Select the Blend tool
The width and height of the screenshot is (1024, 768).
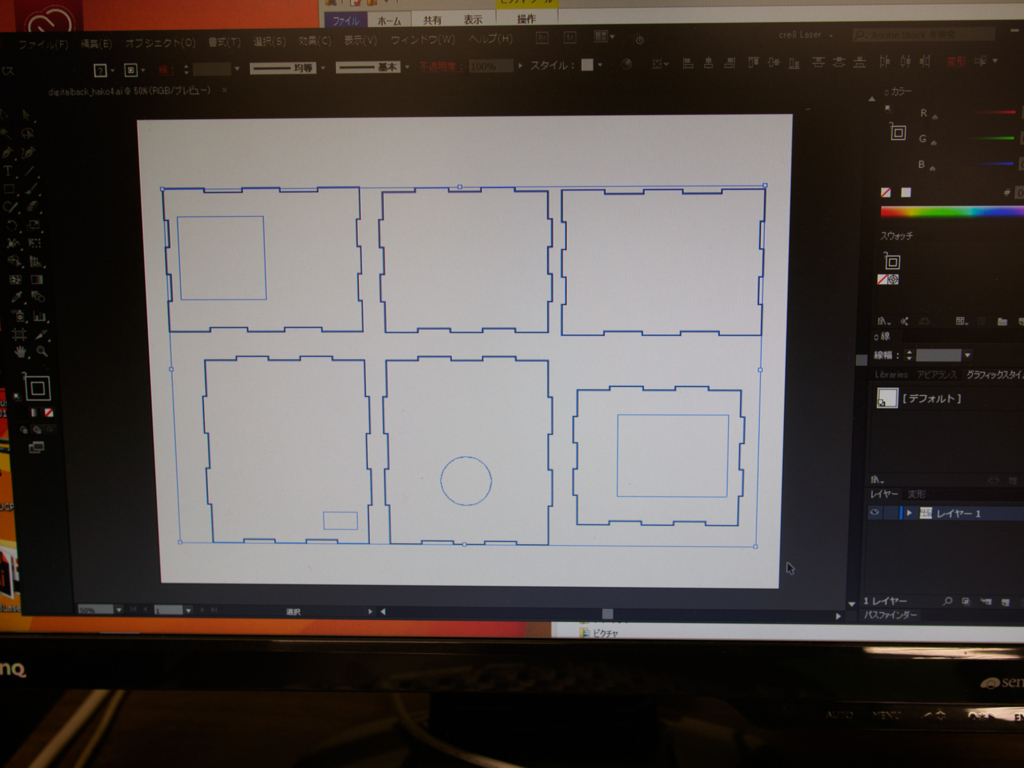38,298
